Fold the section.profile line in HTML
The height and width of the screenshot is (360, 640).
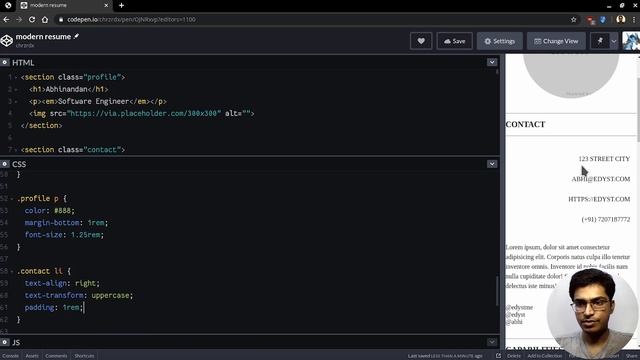(16, 77)
